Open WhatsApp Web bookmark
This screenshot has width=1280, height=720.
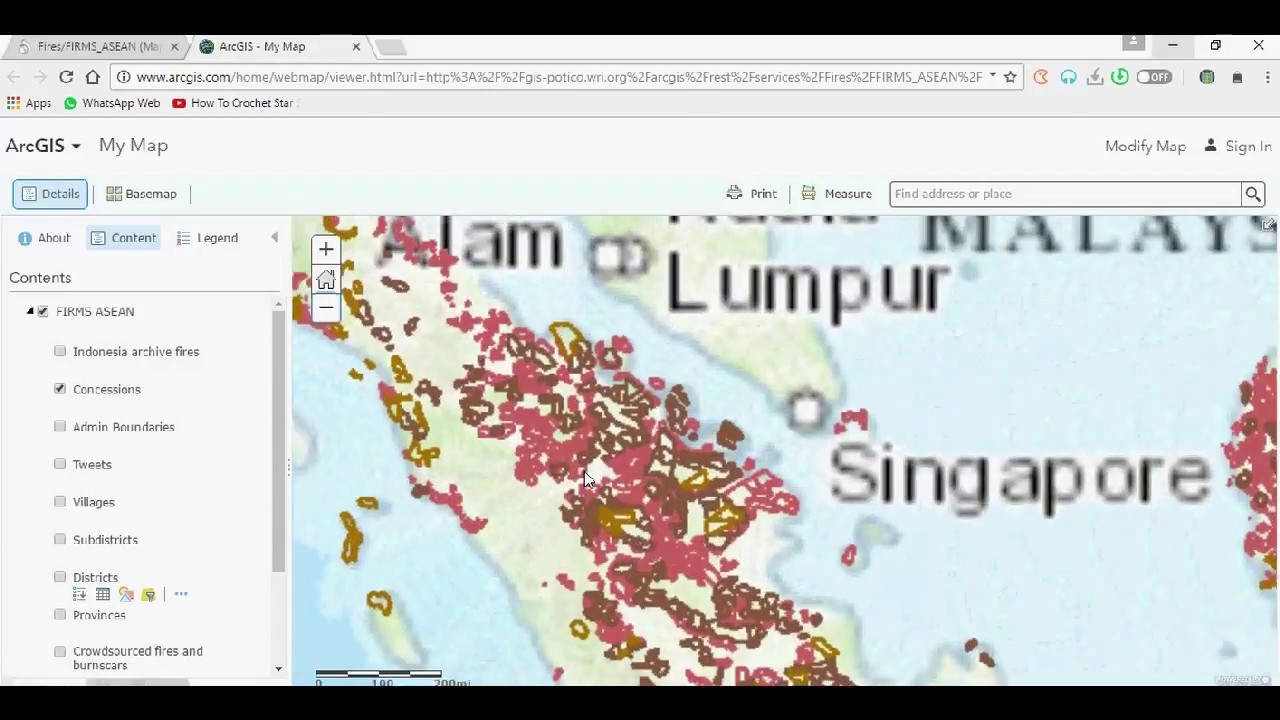(111, 103)
